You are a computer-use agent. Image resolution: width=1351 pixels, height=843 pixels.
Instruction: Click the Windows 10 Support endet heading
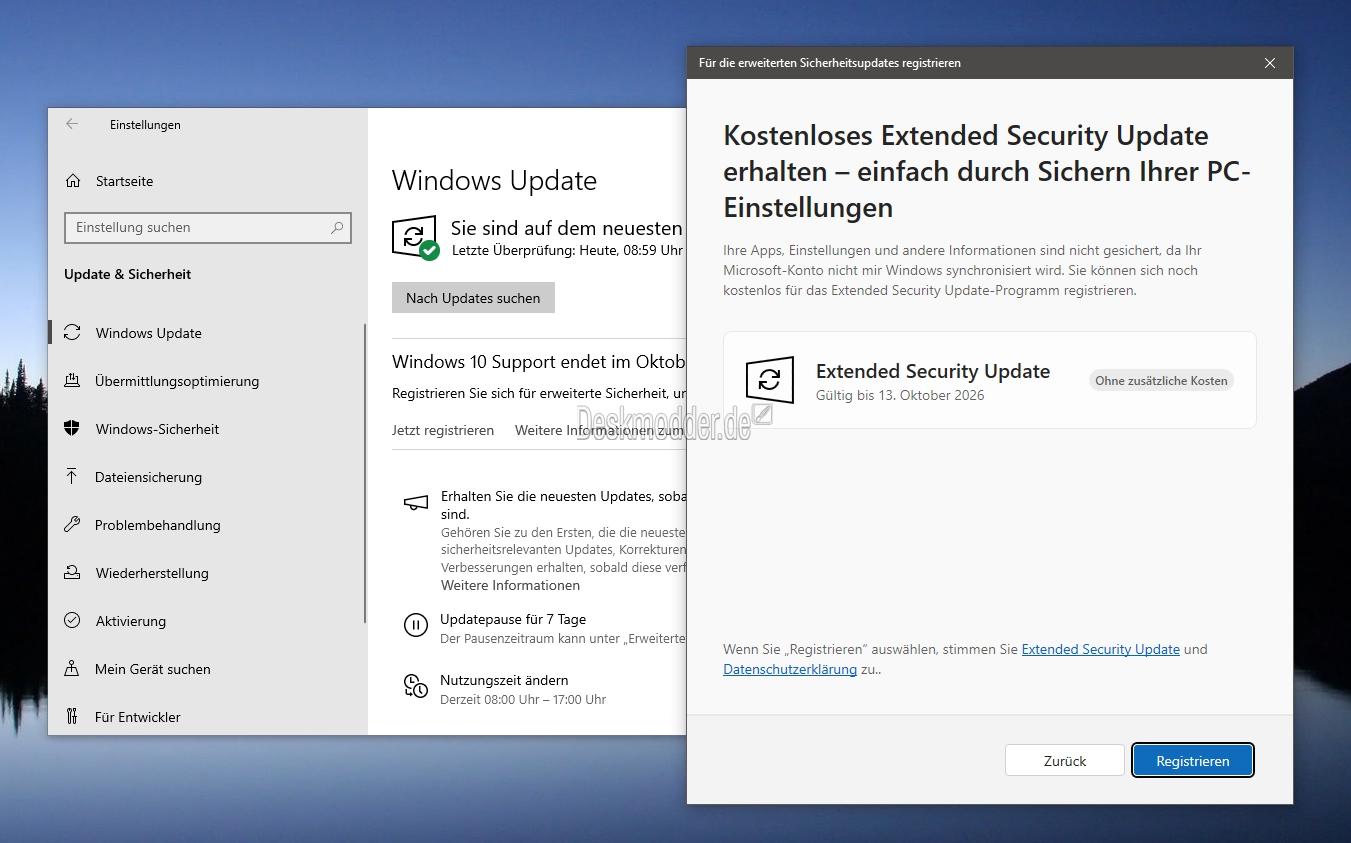point(538,361)
